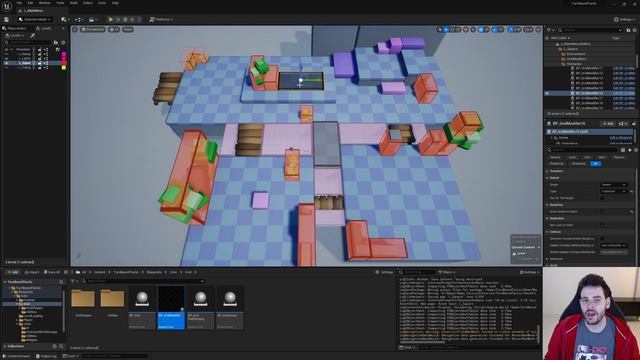This screenshot has width=640, height=360.
Task: Select the All filter tab in Details
Action: click(596, 164)
